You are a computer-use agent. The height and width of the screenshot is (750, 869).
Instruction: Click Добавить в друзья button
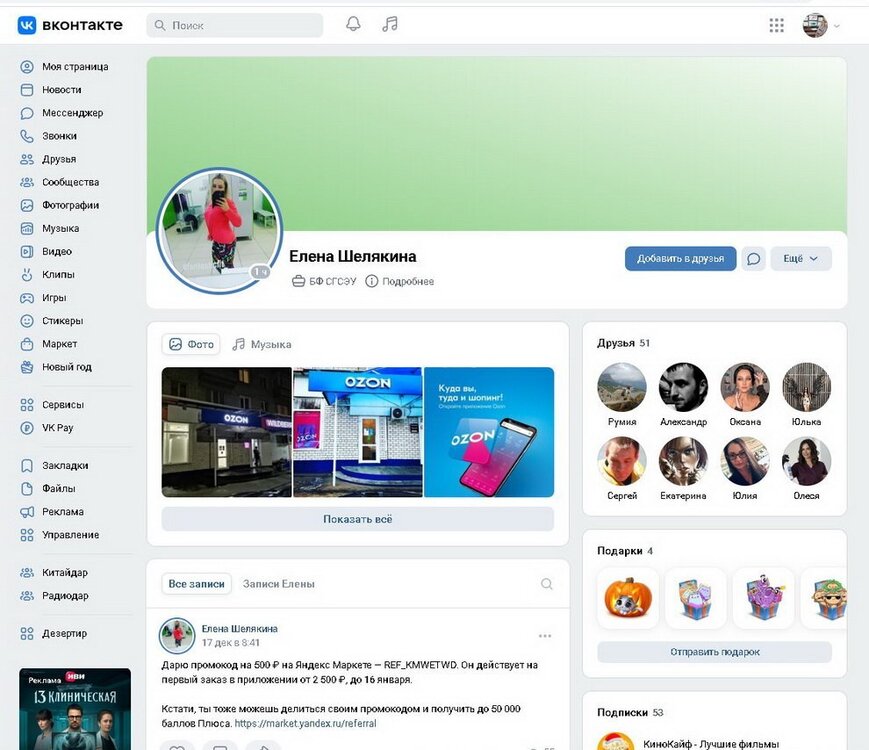(680, 259)
